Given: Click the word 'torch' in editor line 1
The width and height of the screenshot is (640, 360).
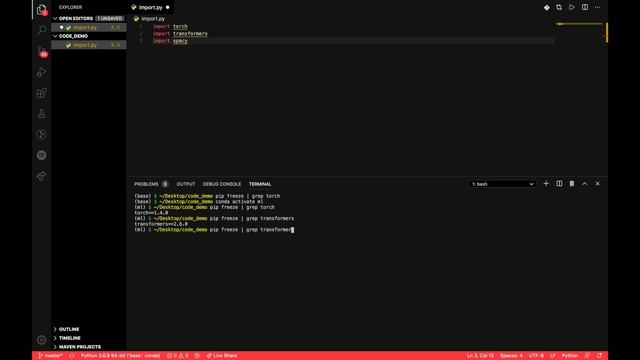Looking at the screenshot, I should pos(180,26).
